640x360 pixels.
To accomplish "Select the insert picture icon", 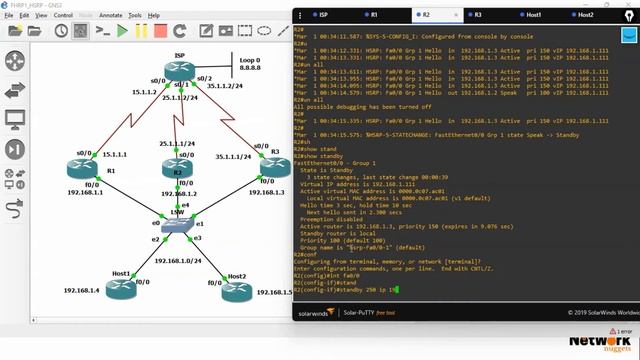I will pos(226,31).
